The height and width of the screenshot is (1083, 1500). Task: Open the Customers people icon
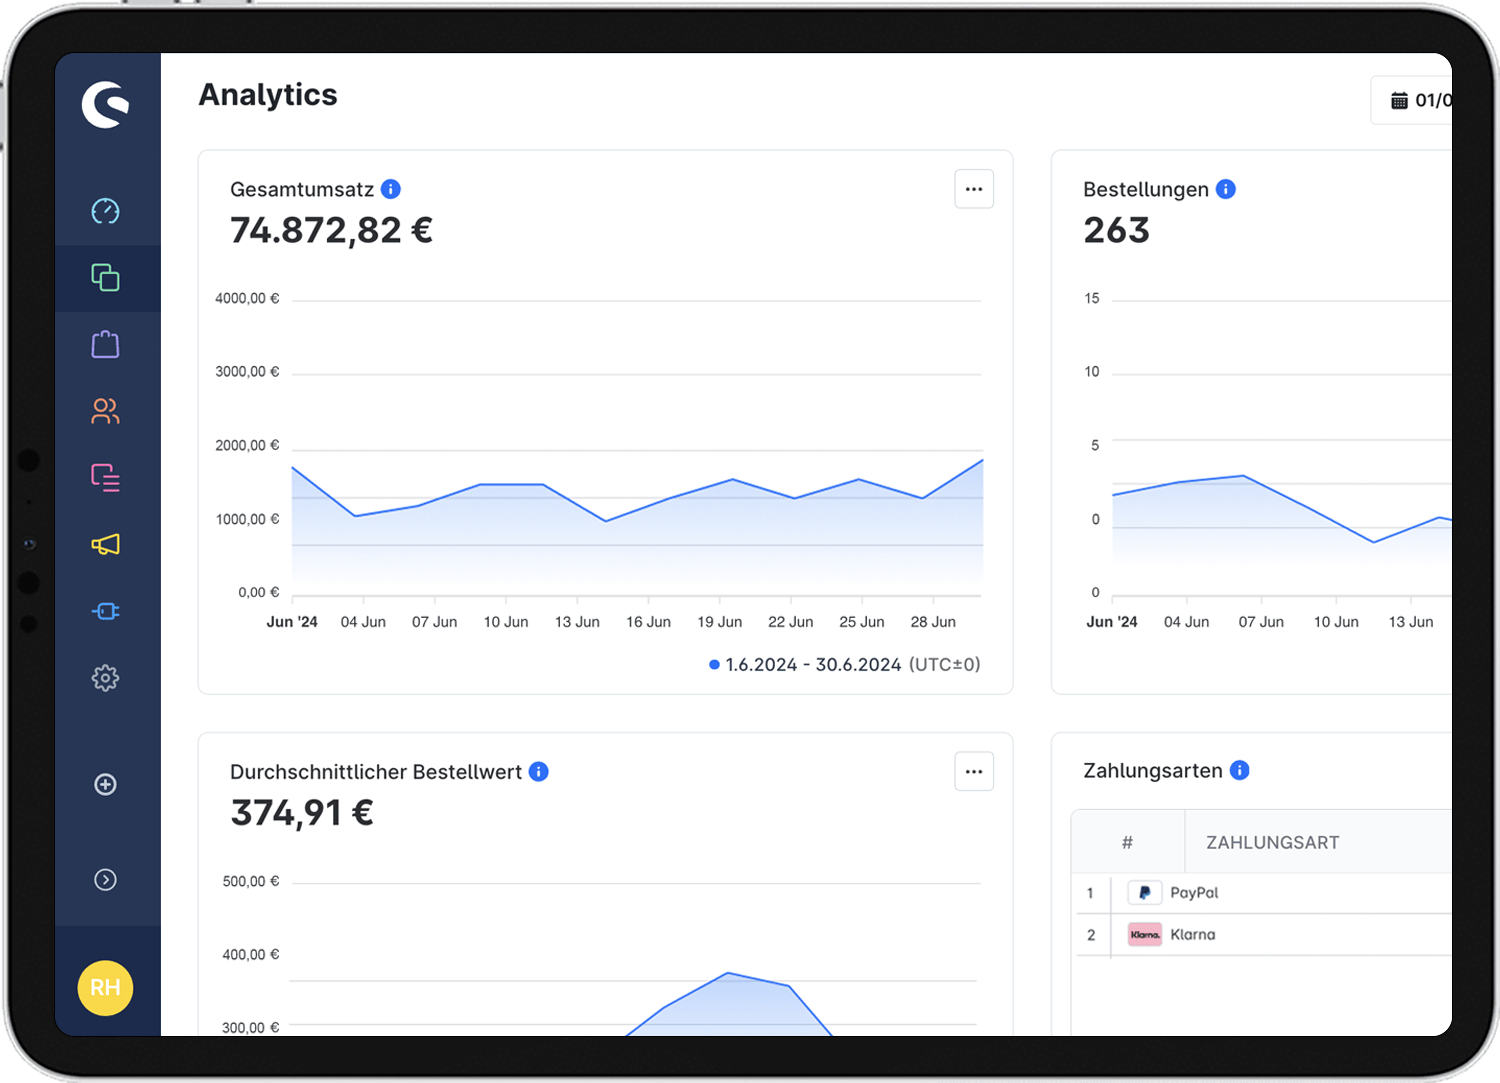tap(105, 411)
